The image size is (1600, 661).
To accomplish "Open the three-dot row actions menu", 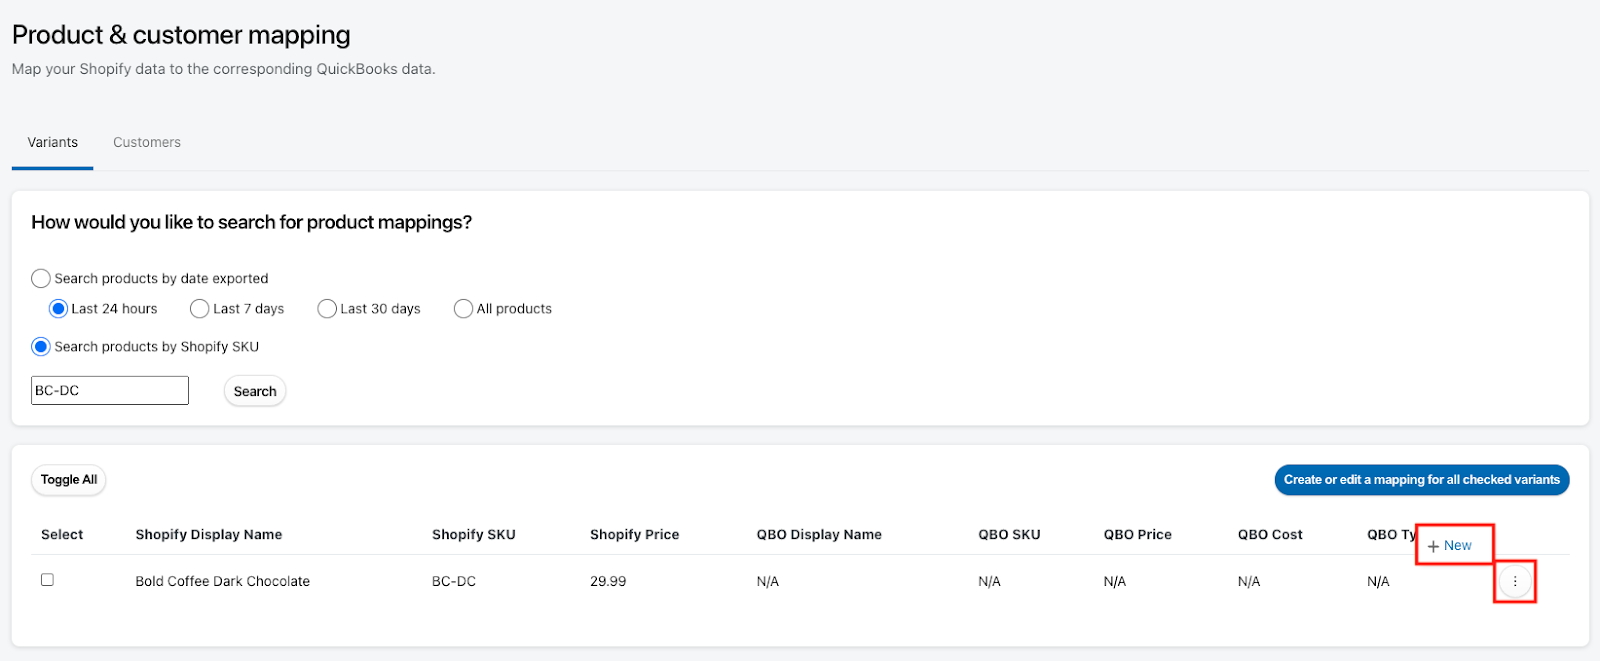I will pyautogui.click(x=1515, y=581).
